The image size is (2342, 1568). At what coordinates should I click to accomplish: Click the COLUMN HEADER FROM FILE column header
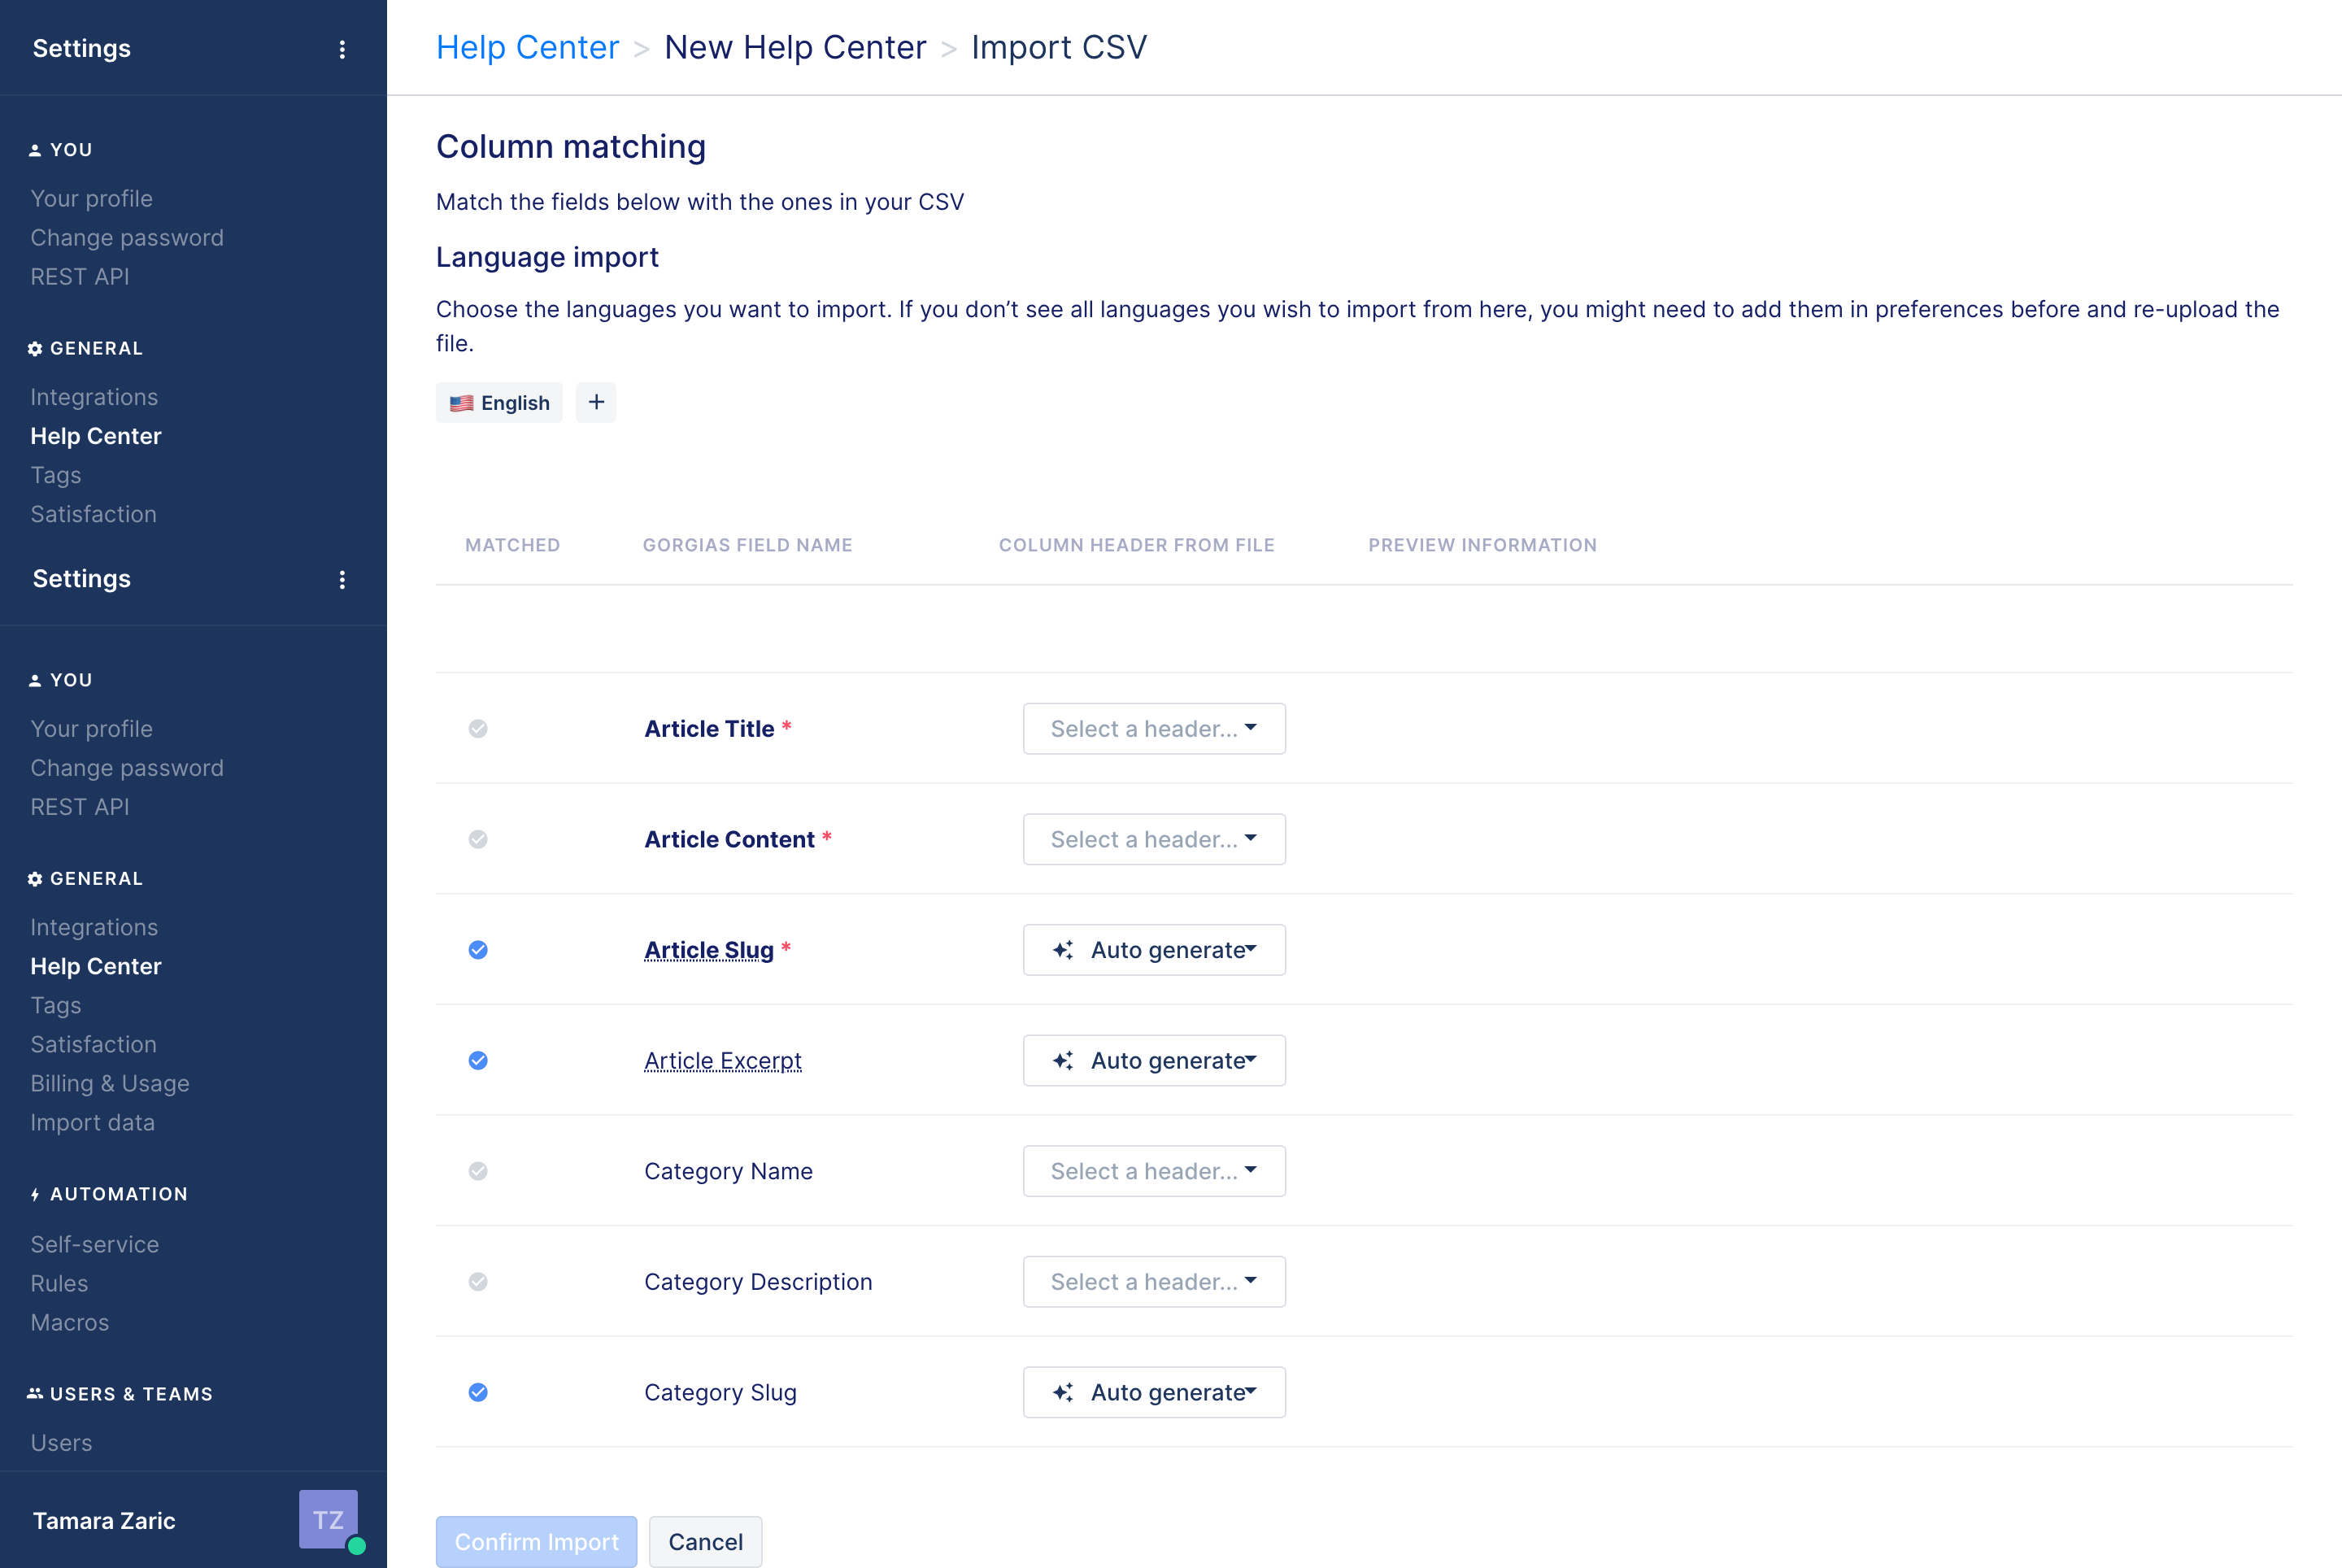coord(1136,545)
